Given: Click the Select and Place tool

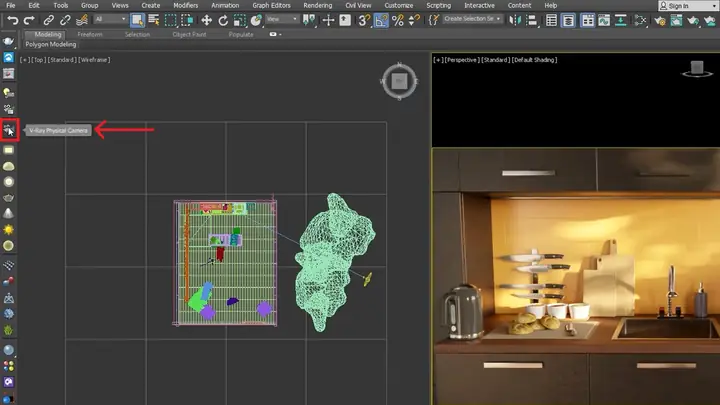Looking at the screenshot, I should (x=256, y=20).
